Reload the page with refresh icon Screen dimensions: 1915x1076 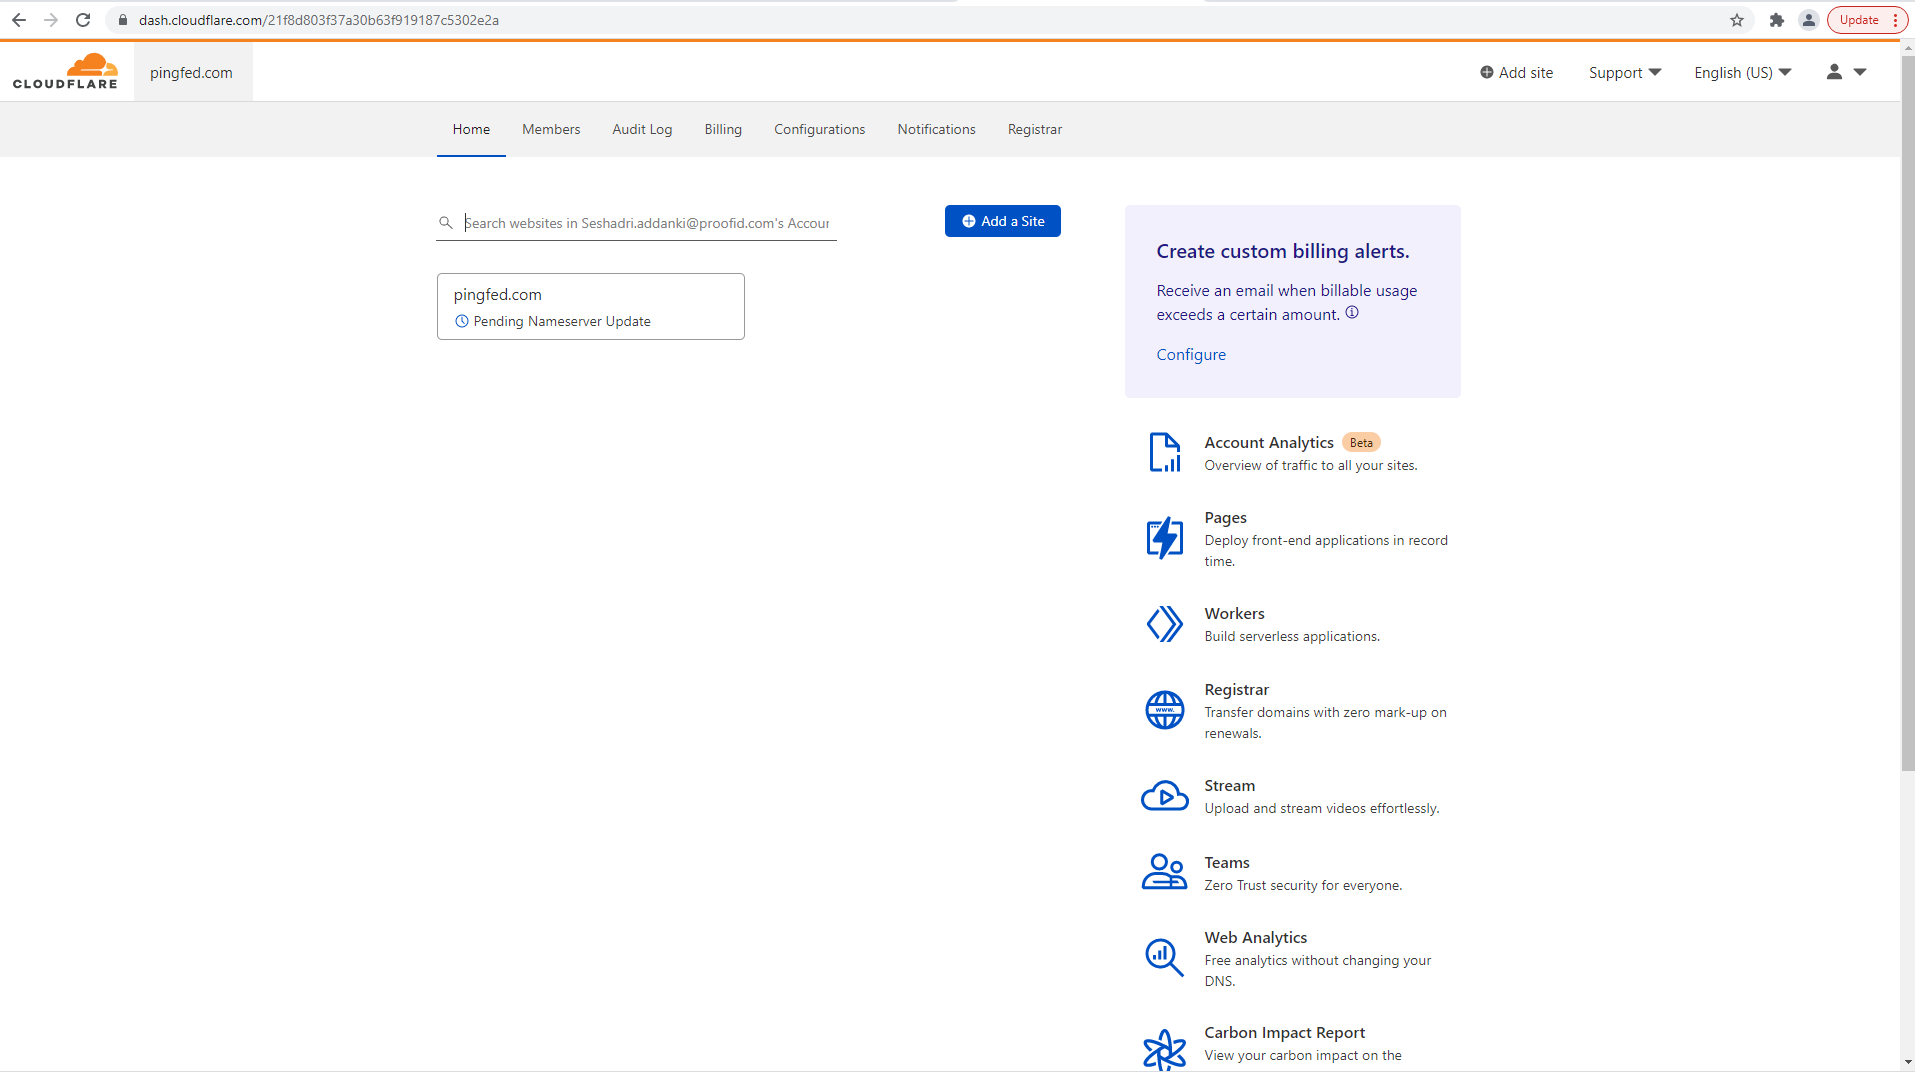pyautogui.click(x=84, y=20)
